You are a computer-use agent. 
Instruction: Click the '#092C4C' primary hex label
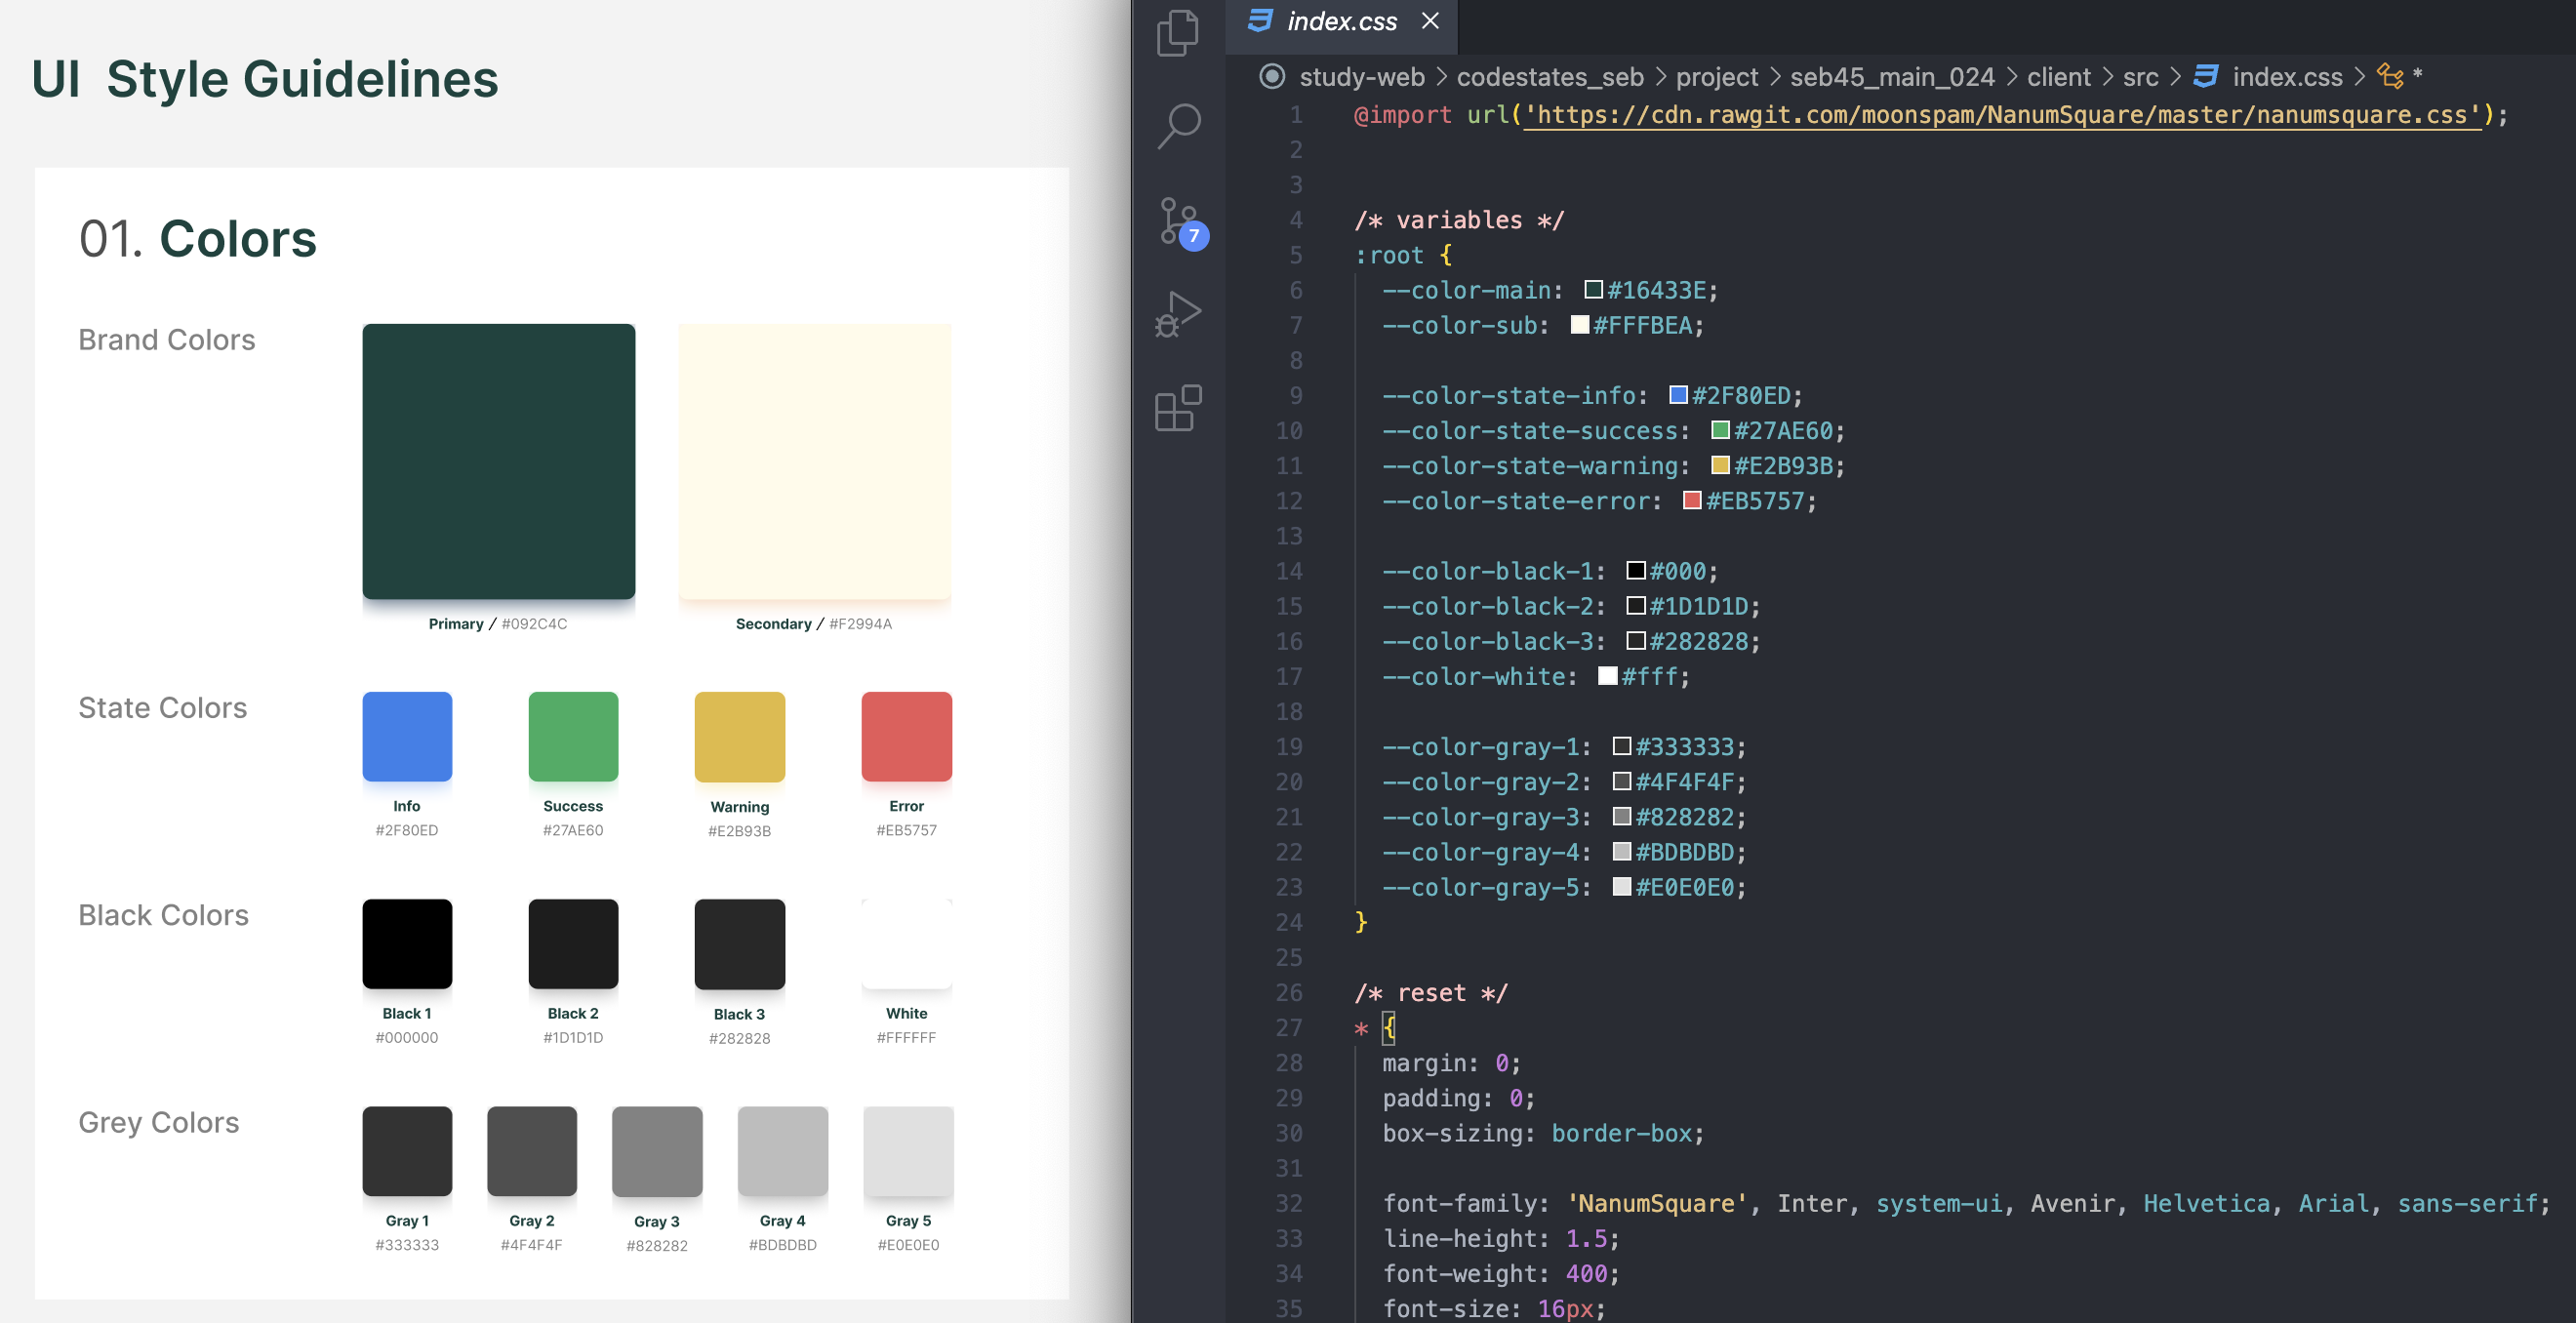534,624
